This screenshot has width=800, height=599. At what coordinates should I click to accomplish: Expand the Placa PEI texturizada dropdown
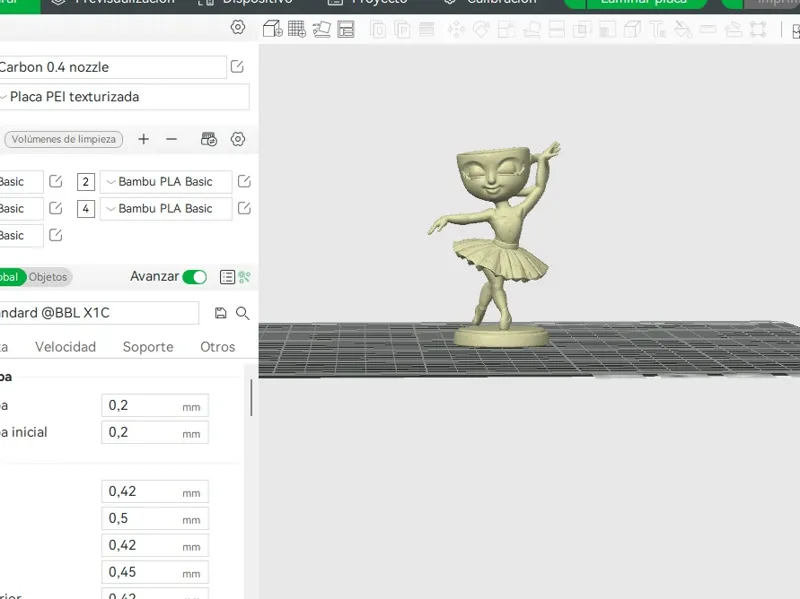pyautogui.click(x=124, y=97)
